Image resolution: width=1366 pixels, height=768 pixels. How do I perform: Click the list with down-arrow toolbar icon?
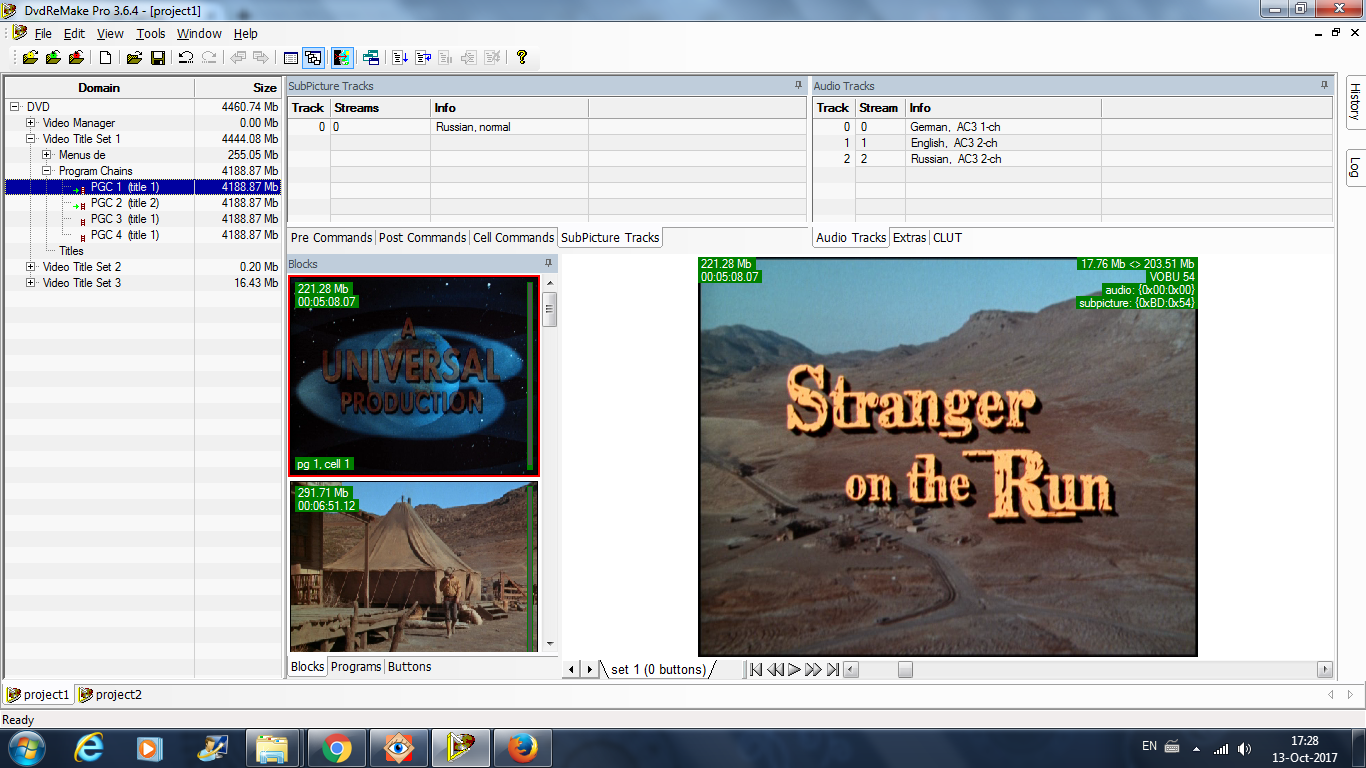(x=400, y=58)
